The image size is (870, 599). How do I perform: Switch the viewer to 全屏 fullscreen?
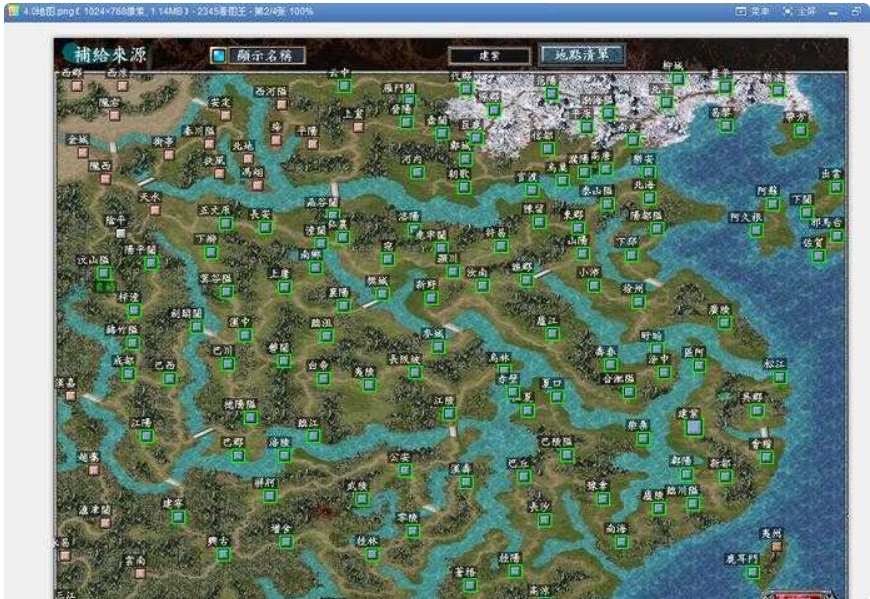[x=800, y=11]
